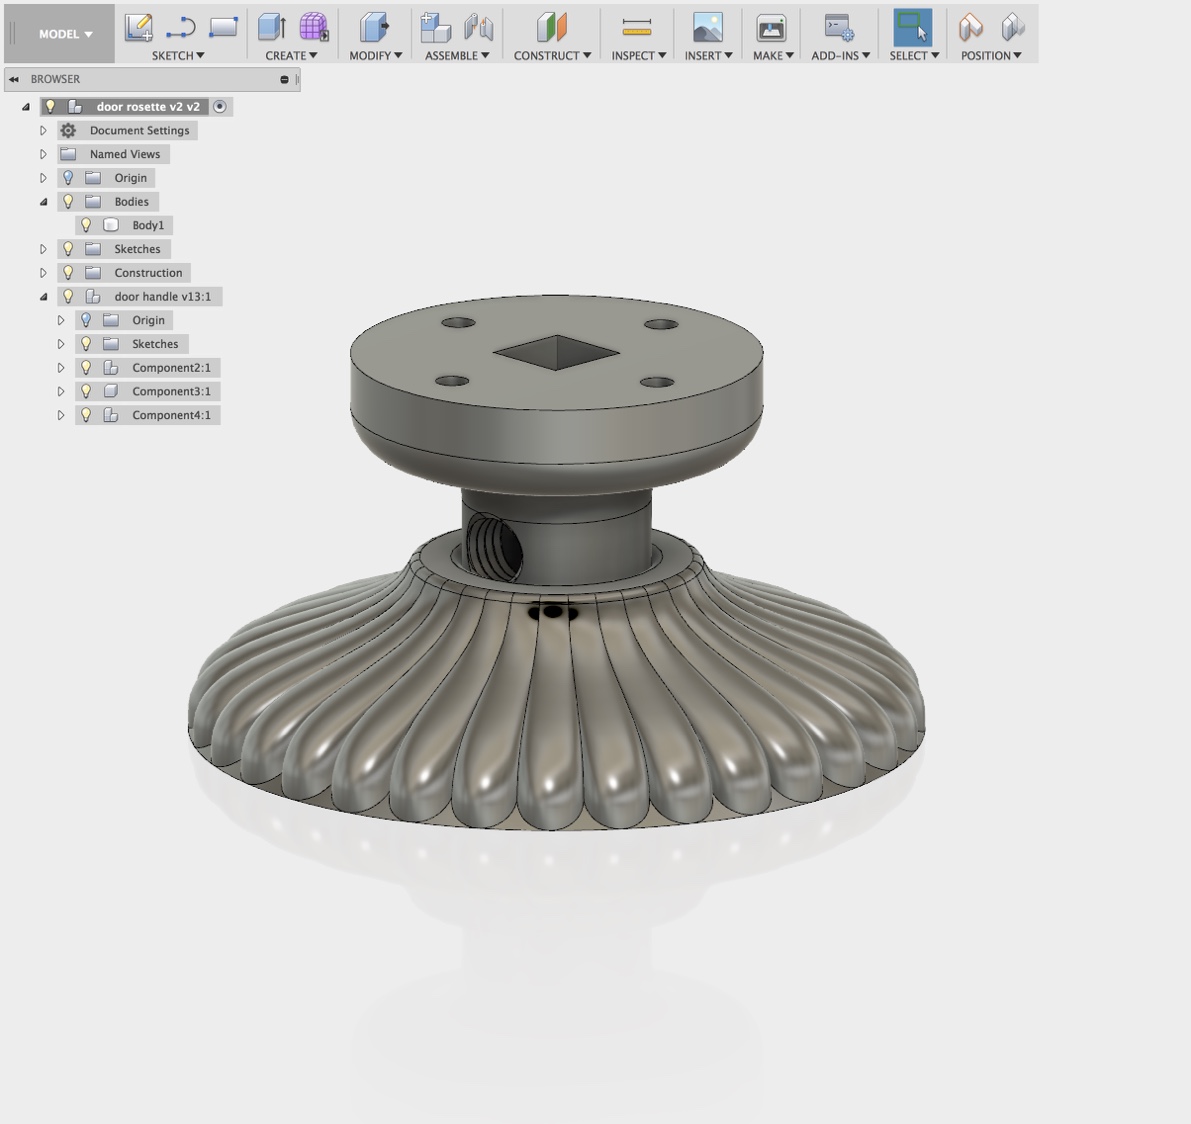Collapse the Browser panel with double arrows
Screen dimensions: 1191x1124
pyautogui.click(x=14, y=79)
